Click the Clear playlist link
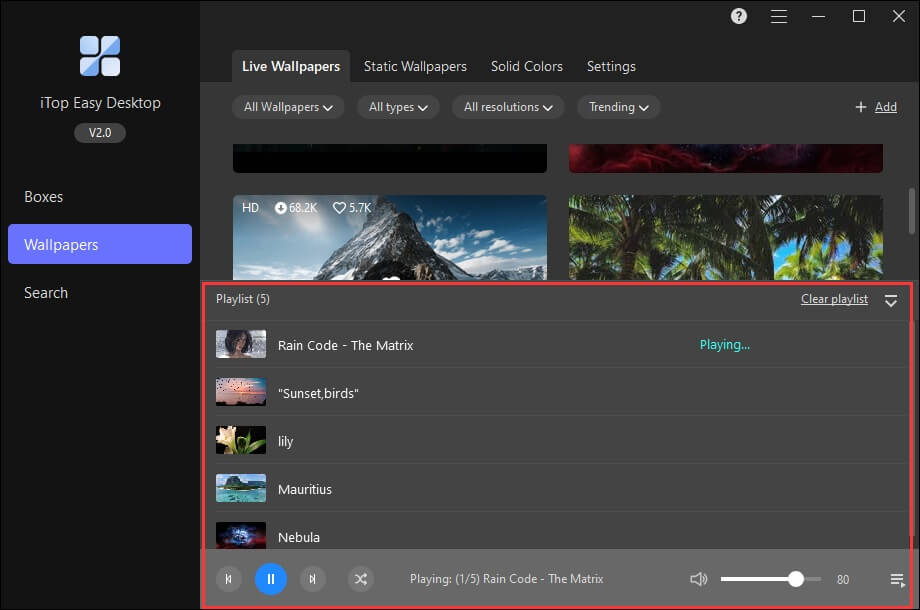The height and width of the screenshot is (610, 920). pos(834,299)
